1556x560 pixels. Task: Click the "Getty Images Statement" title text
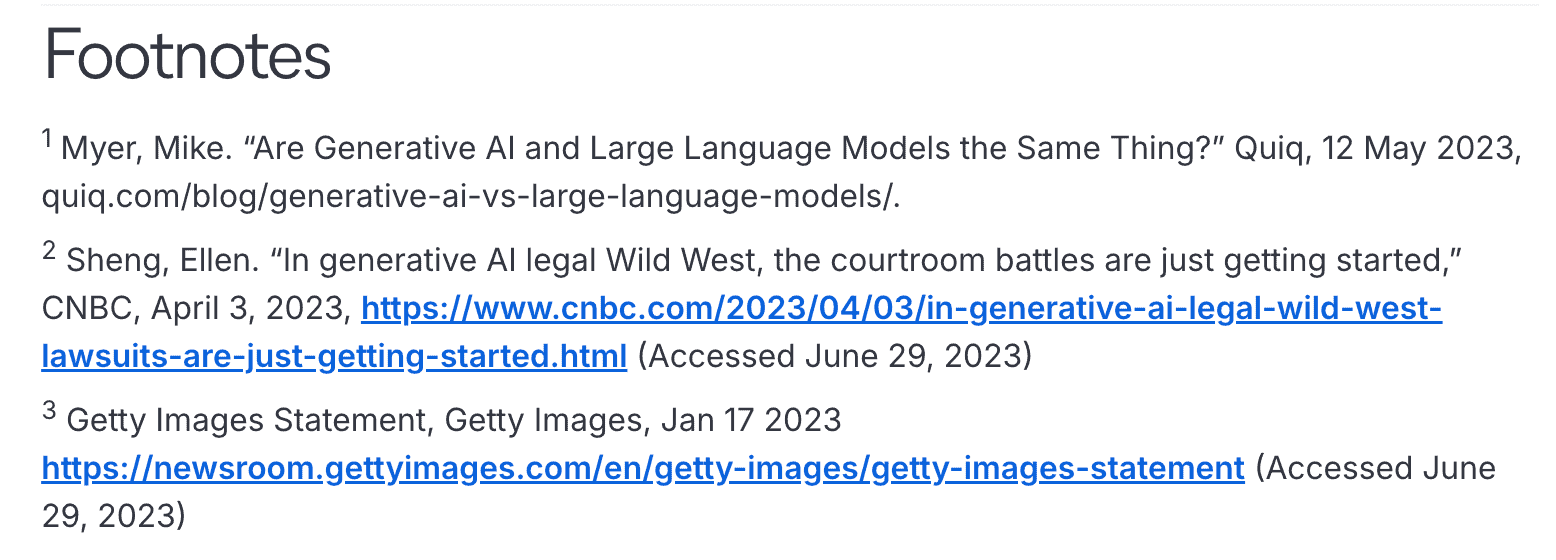(246, 421)
